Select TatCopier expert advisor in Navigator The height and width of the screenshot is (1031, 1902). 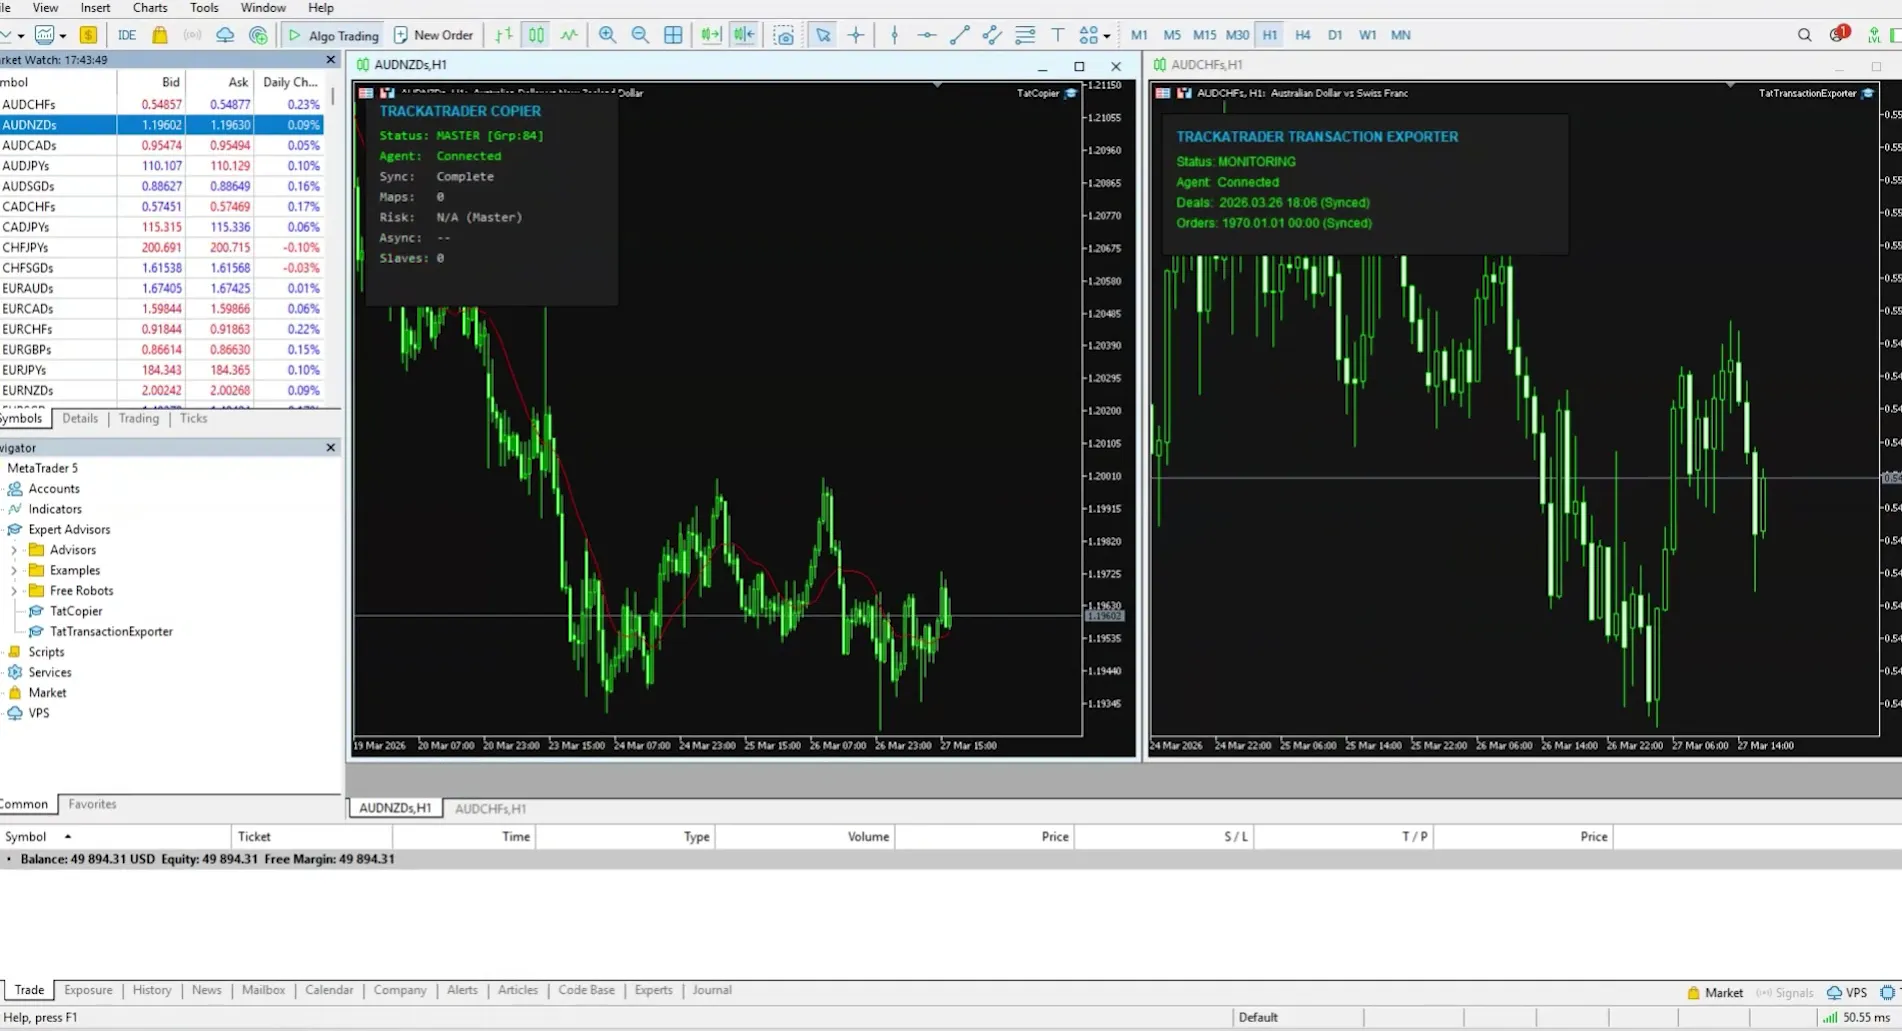(76, 611)
